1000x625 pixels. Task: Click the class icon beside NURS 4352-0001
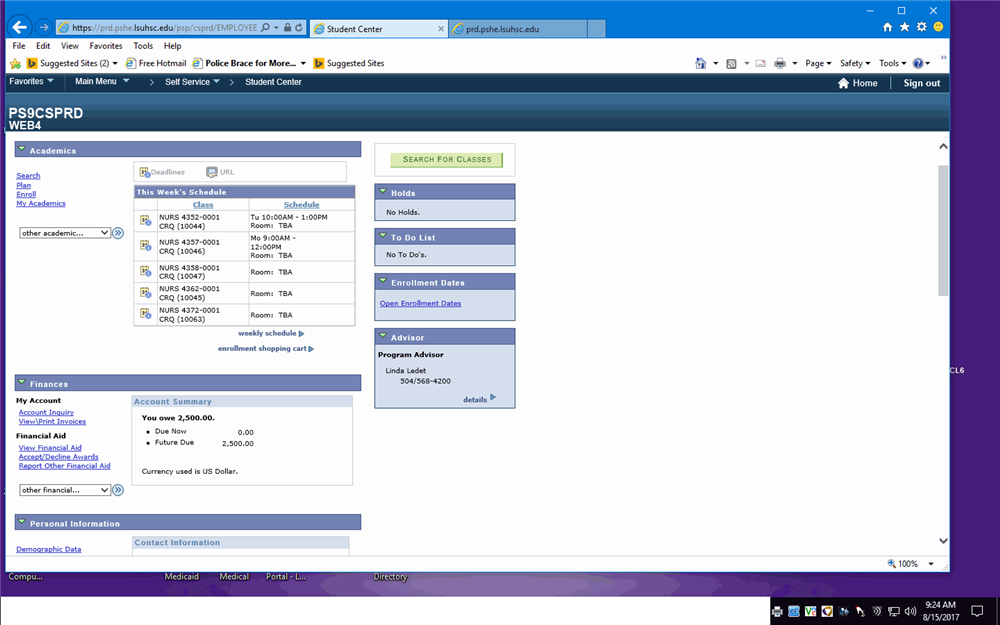[145, 221]
